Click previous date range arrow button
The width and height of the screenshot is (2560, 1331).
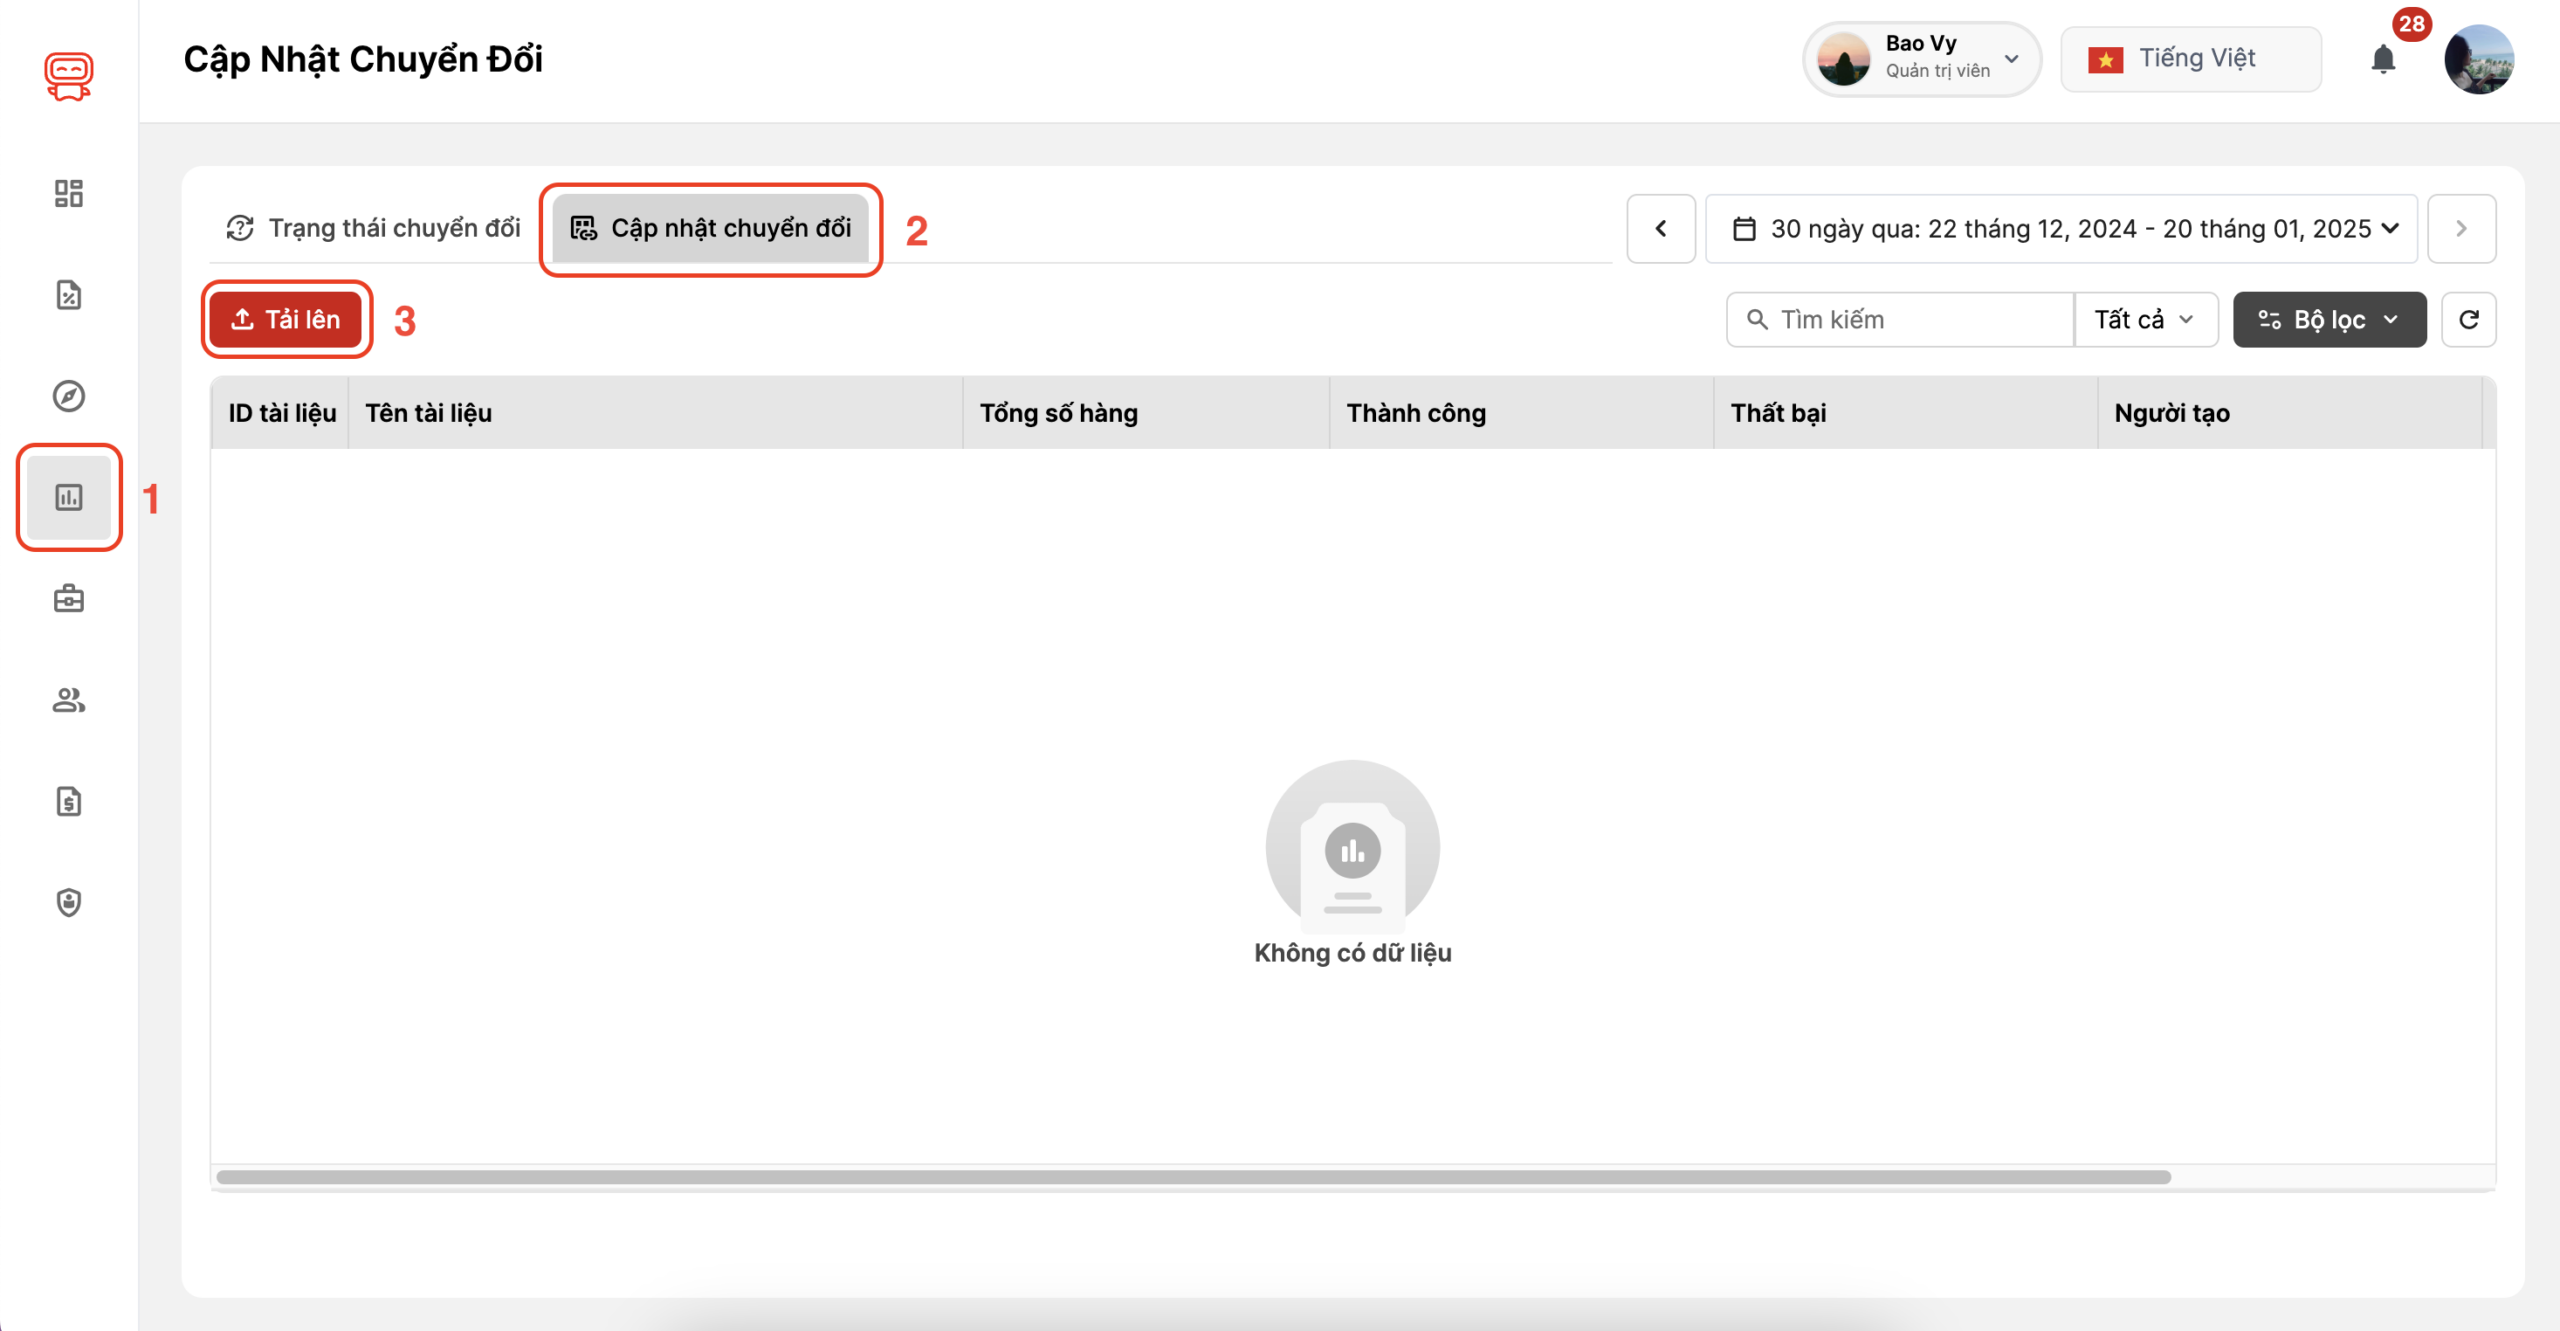pos(1661,229)
